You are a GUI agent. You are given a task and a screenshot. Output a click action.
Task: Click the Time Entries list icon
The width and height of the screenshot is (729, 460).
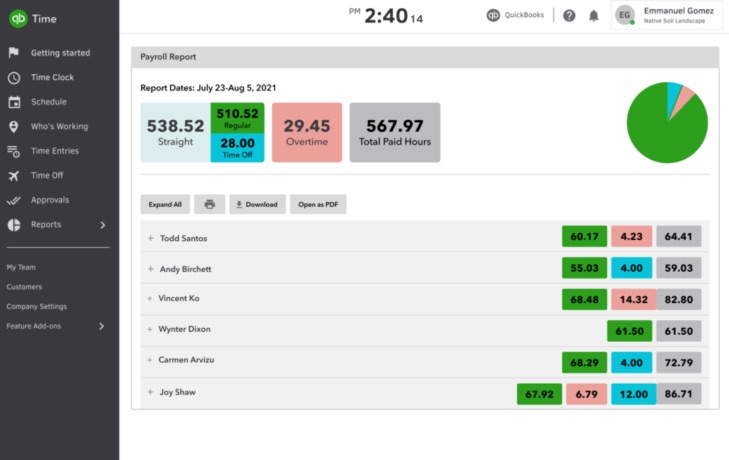[x=13, y=151]
